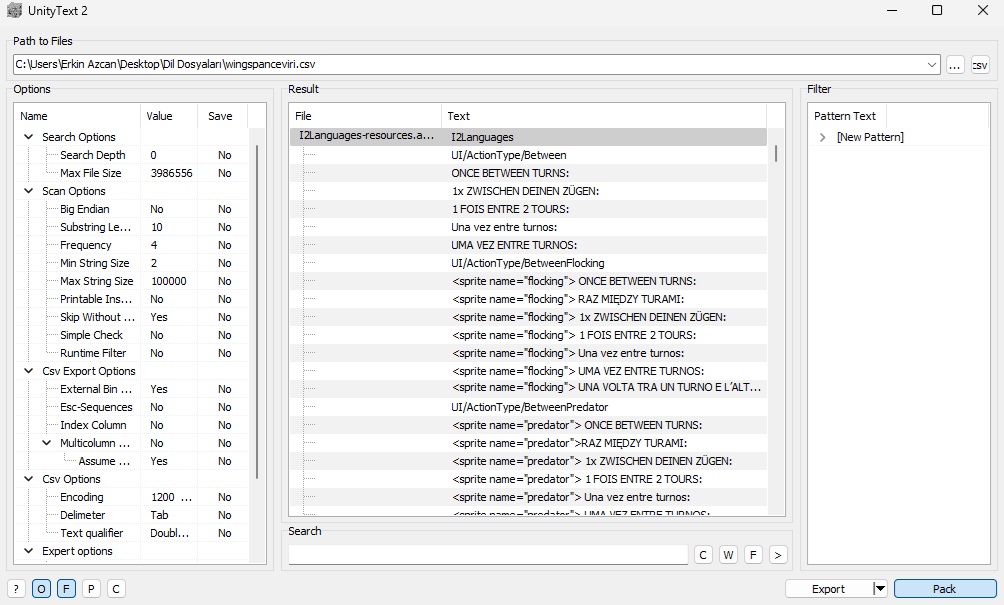Select the 'Una vez entre turnos:' row
This screenshot has width=1004, height=605.
[x=528, y=227]
